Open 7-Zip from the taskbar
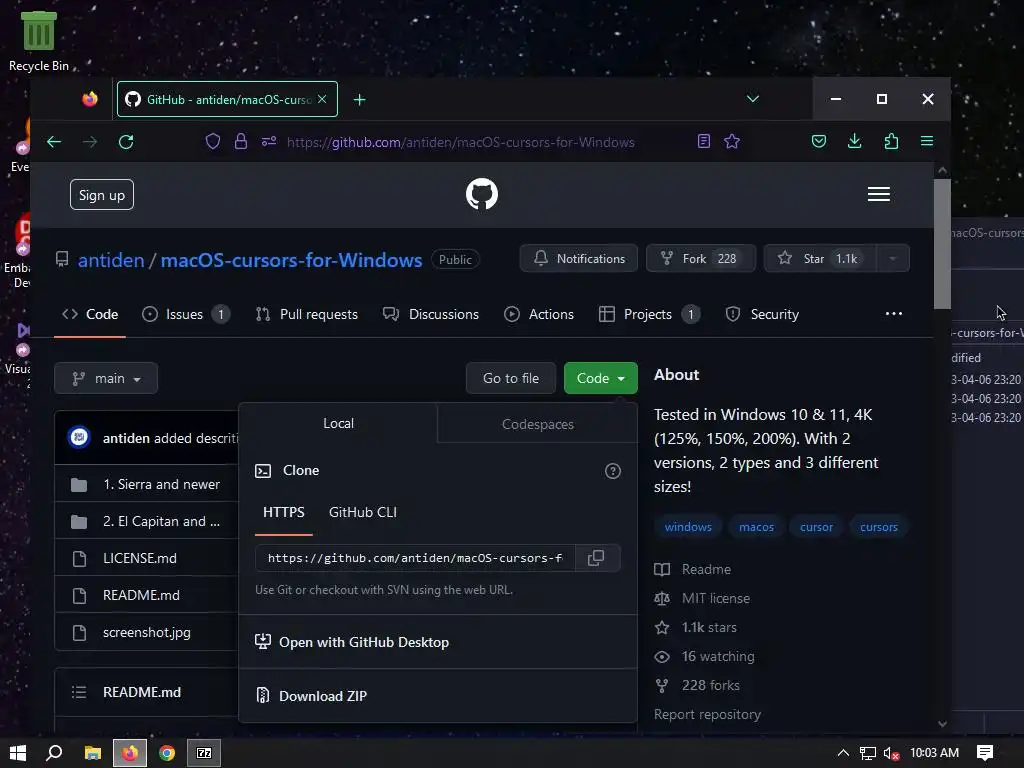Screen dimensions: 1024x768 click(x=204, y=753)
